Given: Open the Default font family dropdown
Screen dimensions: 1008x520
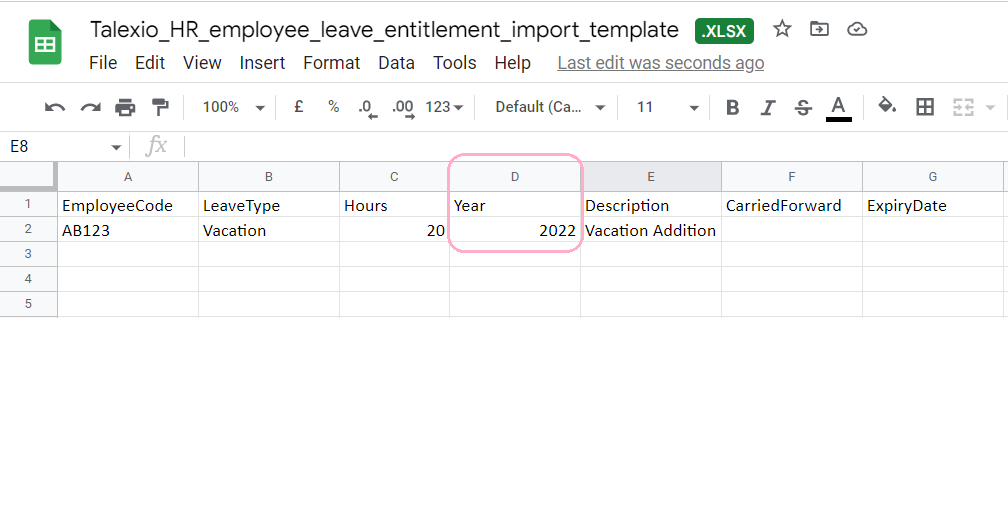Looking at the screenshot, I should 550,107.
